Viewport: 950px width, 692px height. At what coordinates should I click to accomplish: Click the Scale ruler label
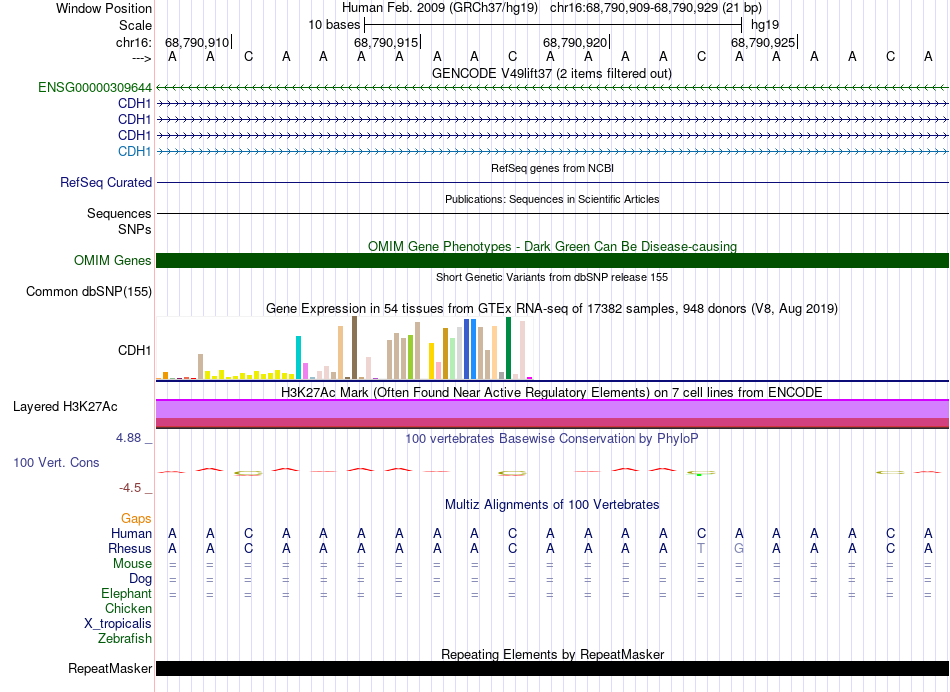[x=135, y=25]
